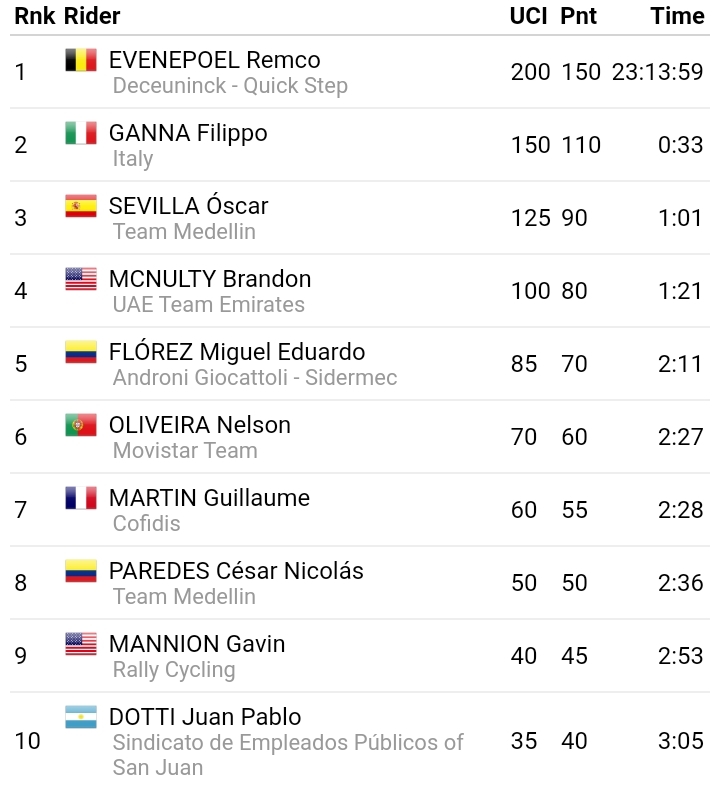Open the Rally Cycling team link
720x789 pixels.
pyautogui.click(x=174, y=670)
